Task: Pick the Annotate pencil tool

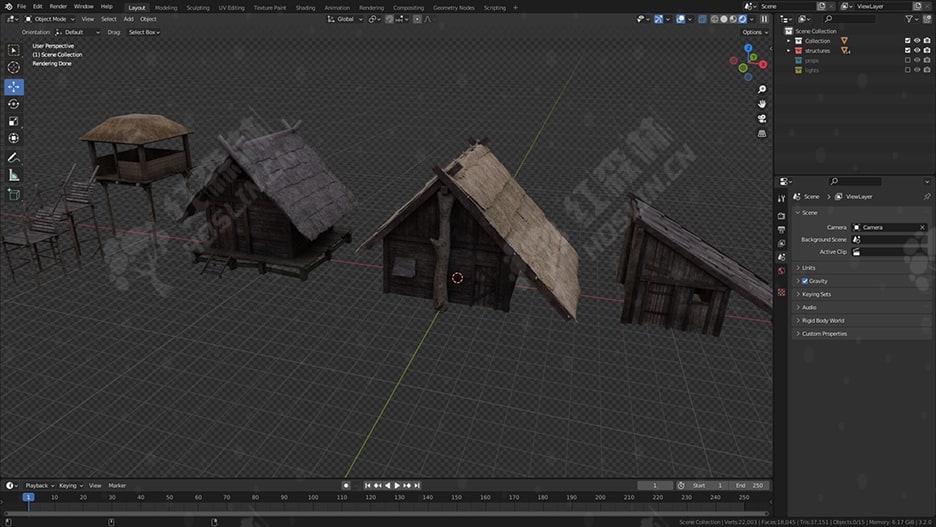Action: click(x=14, y=157)
